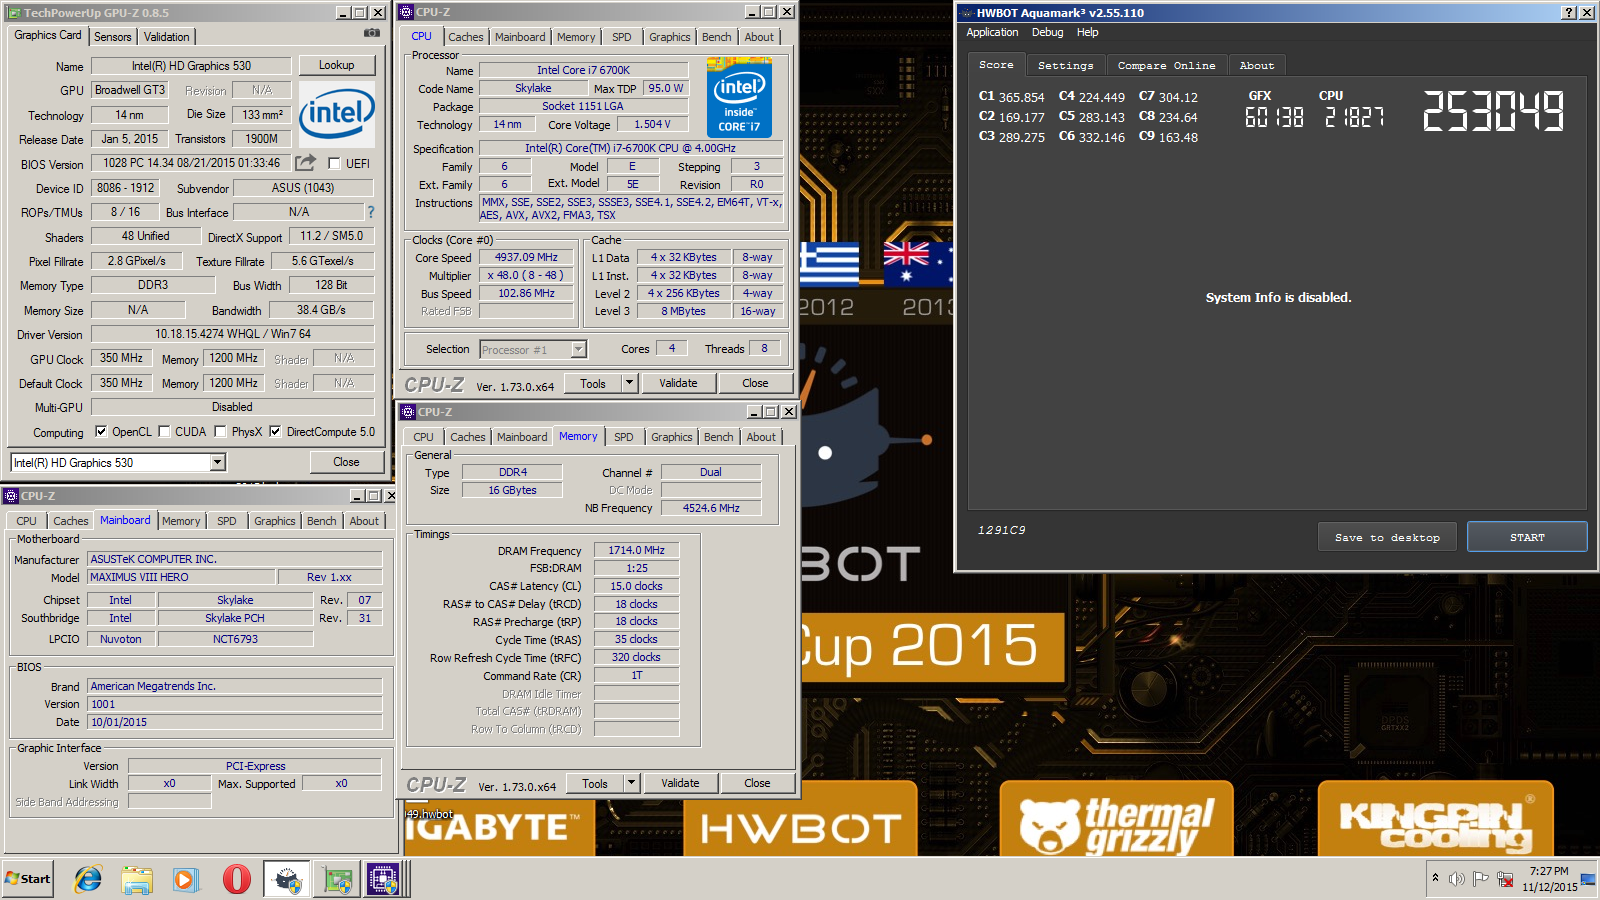Open the Intel HD Graphics 530 GPU selector dropdown

pyautogui.click(x=218, y=462)
